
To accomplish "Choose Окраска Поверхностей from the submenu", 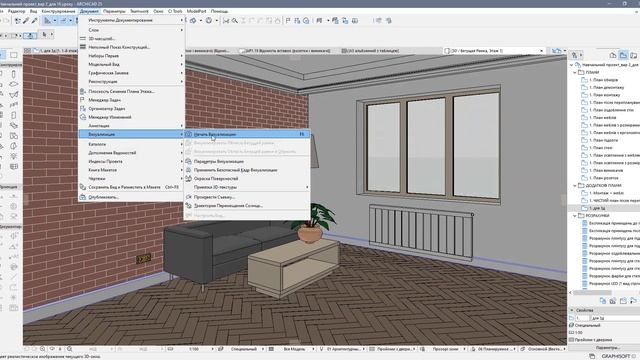I will (x=247, y=179).
